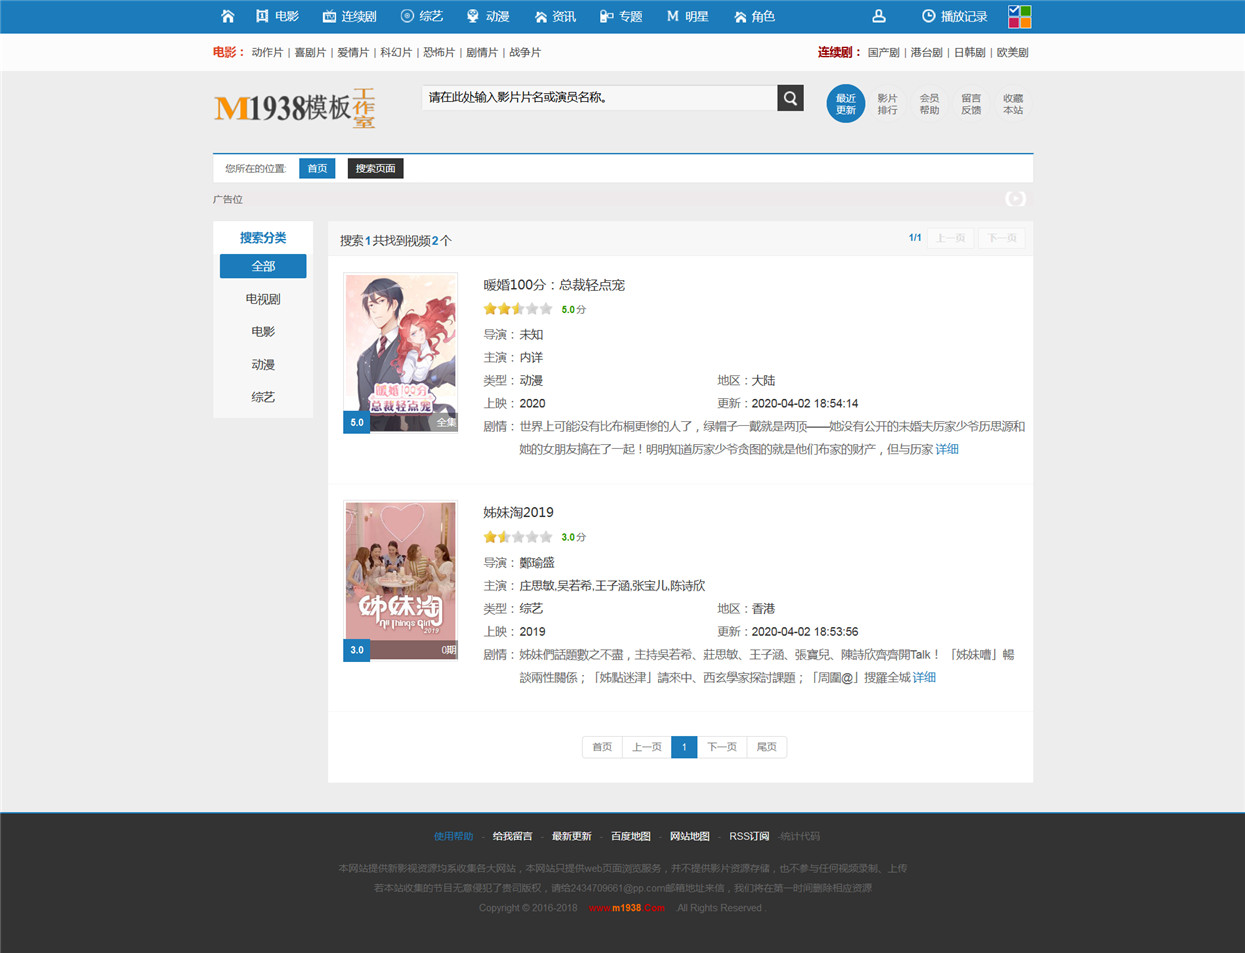
Task: Select 全部 in search categories
Action: [x=263, y=266]
